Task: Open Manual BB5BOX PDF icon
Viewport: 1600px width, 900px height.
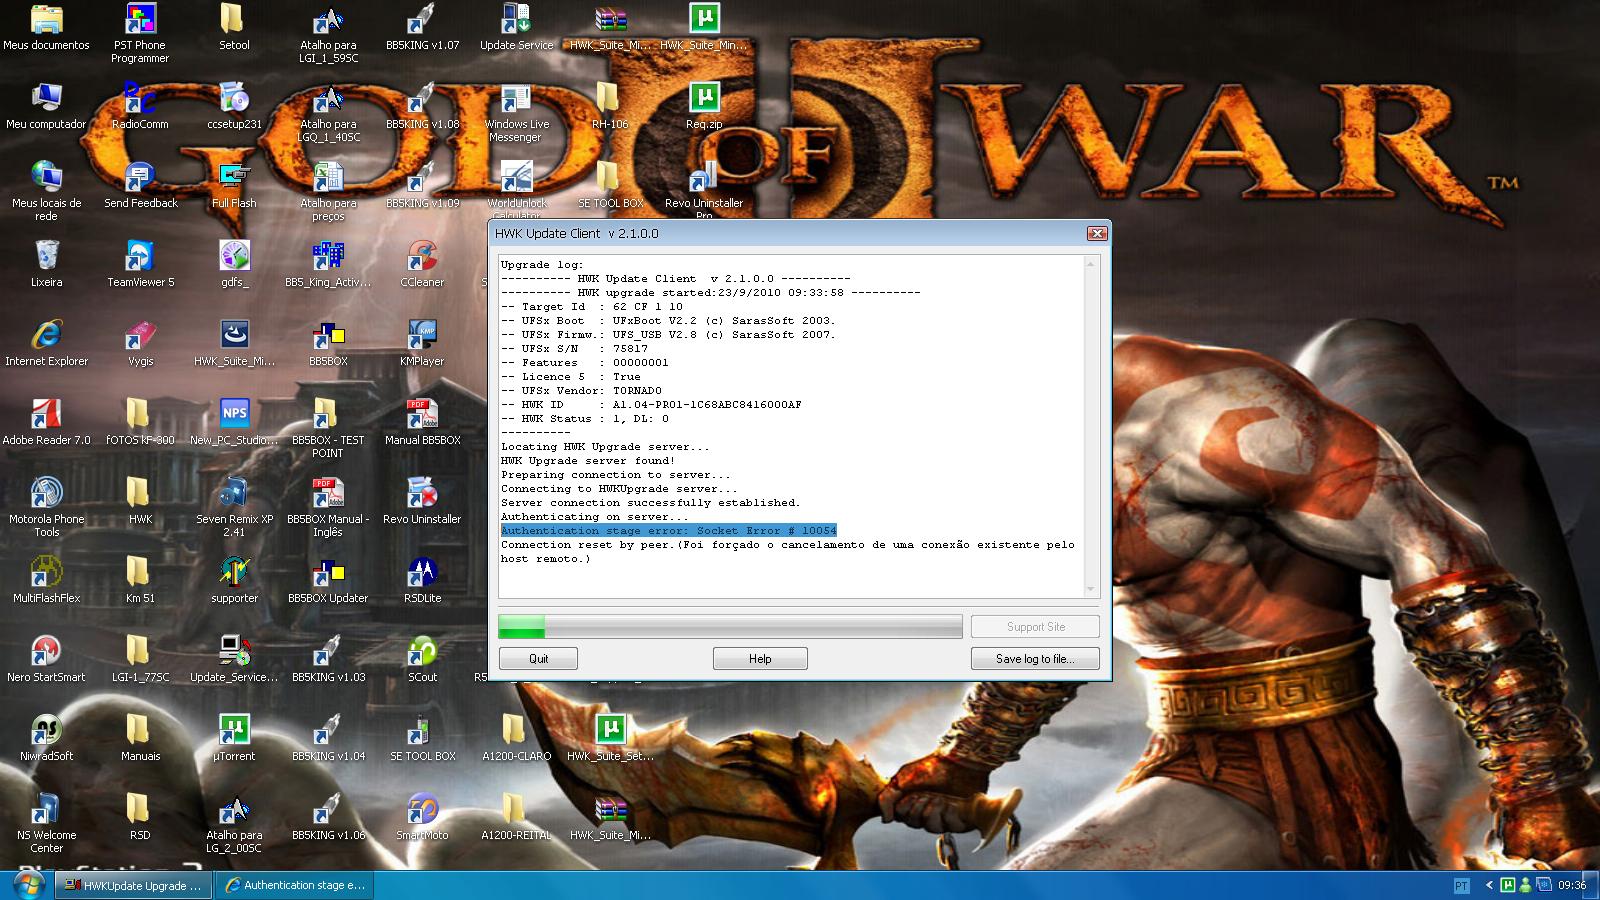Action: 422,422
